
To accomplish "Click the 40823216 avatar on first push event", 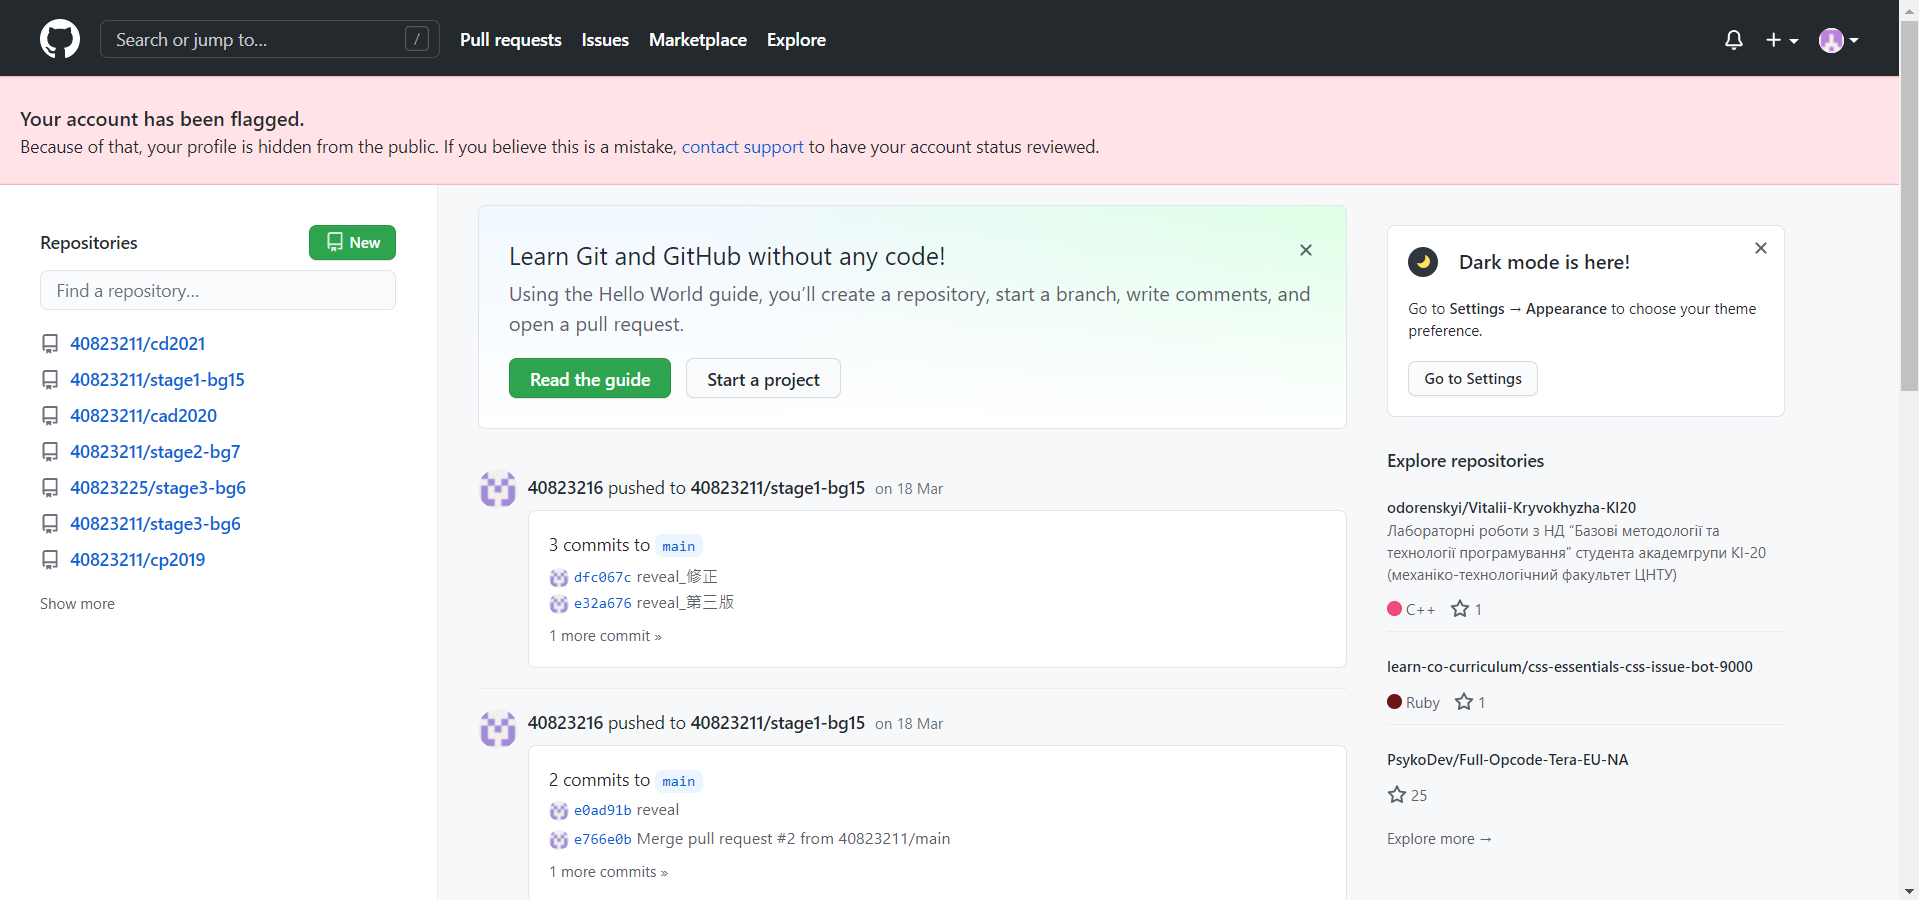I will click(498, 489).
